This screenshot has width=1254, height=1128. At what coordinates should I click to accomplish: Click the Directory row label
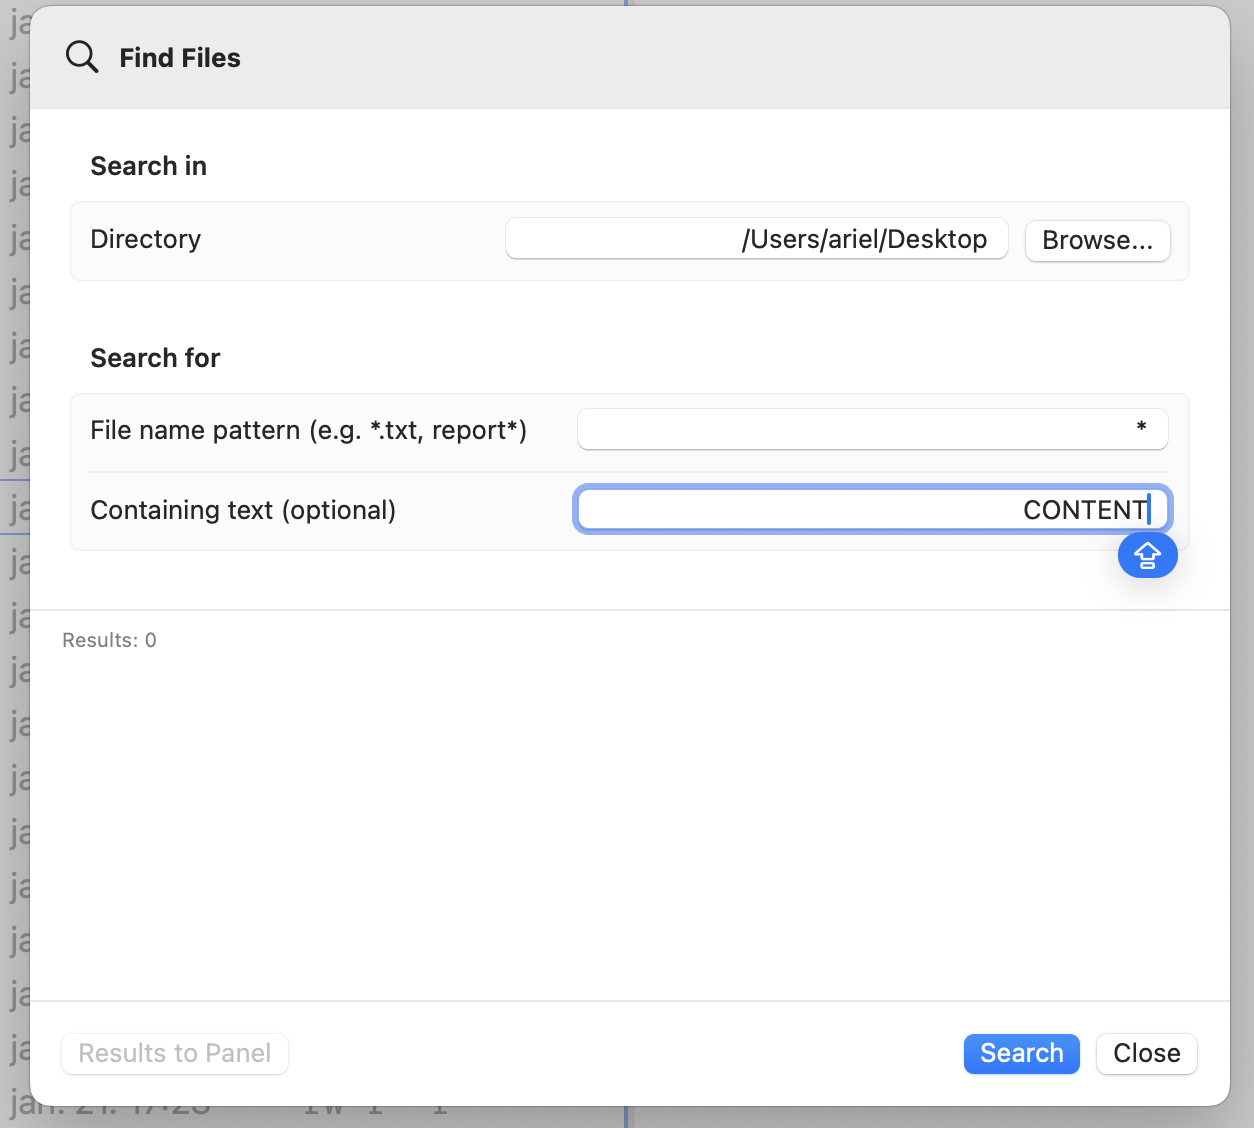tap(145, 239)
